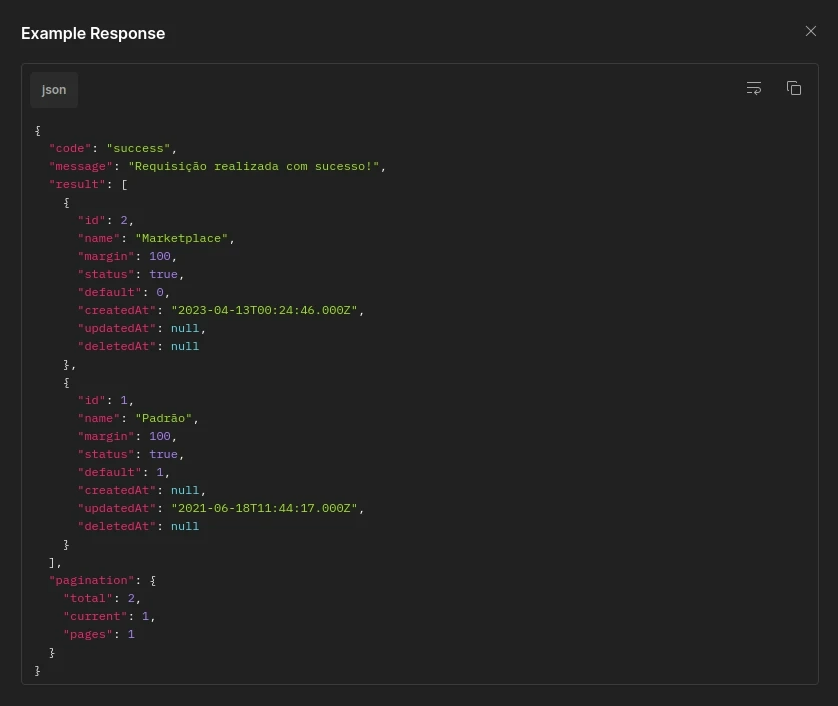Click the "code" key text

click(x=70, y=148)
